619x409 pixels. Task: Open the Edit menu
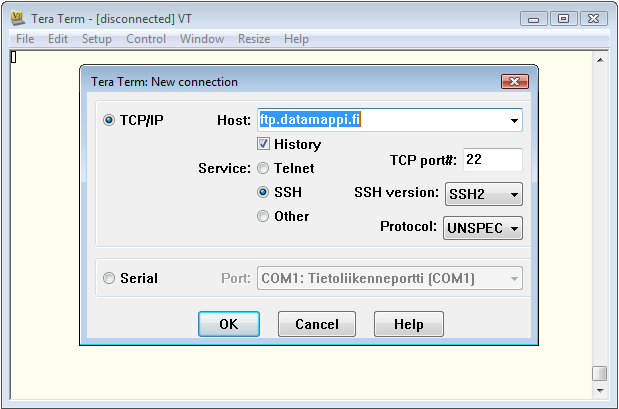(58, 39)
